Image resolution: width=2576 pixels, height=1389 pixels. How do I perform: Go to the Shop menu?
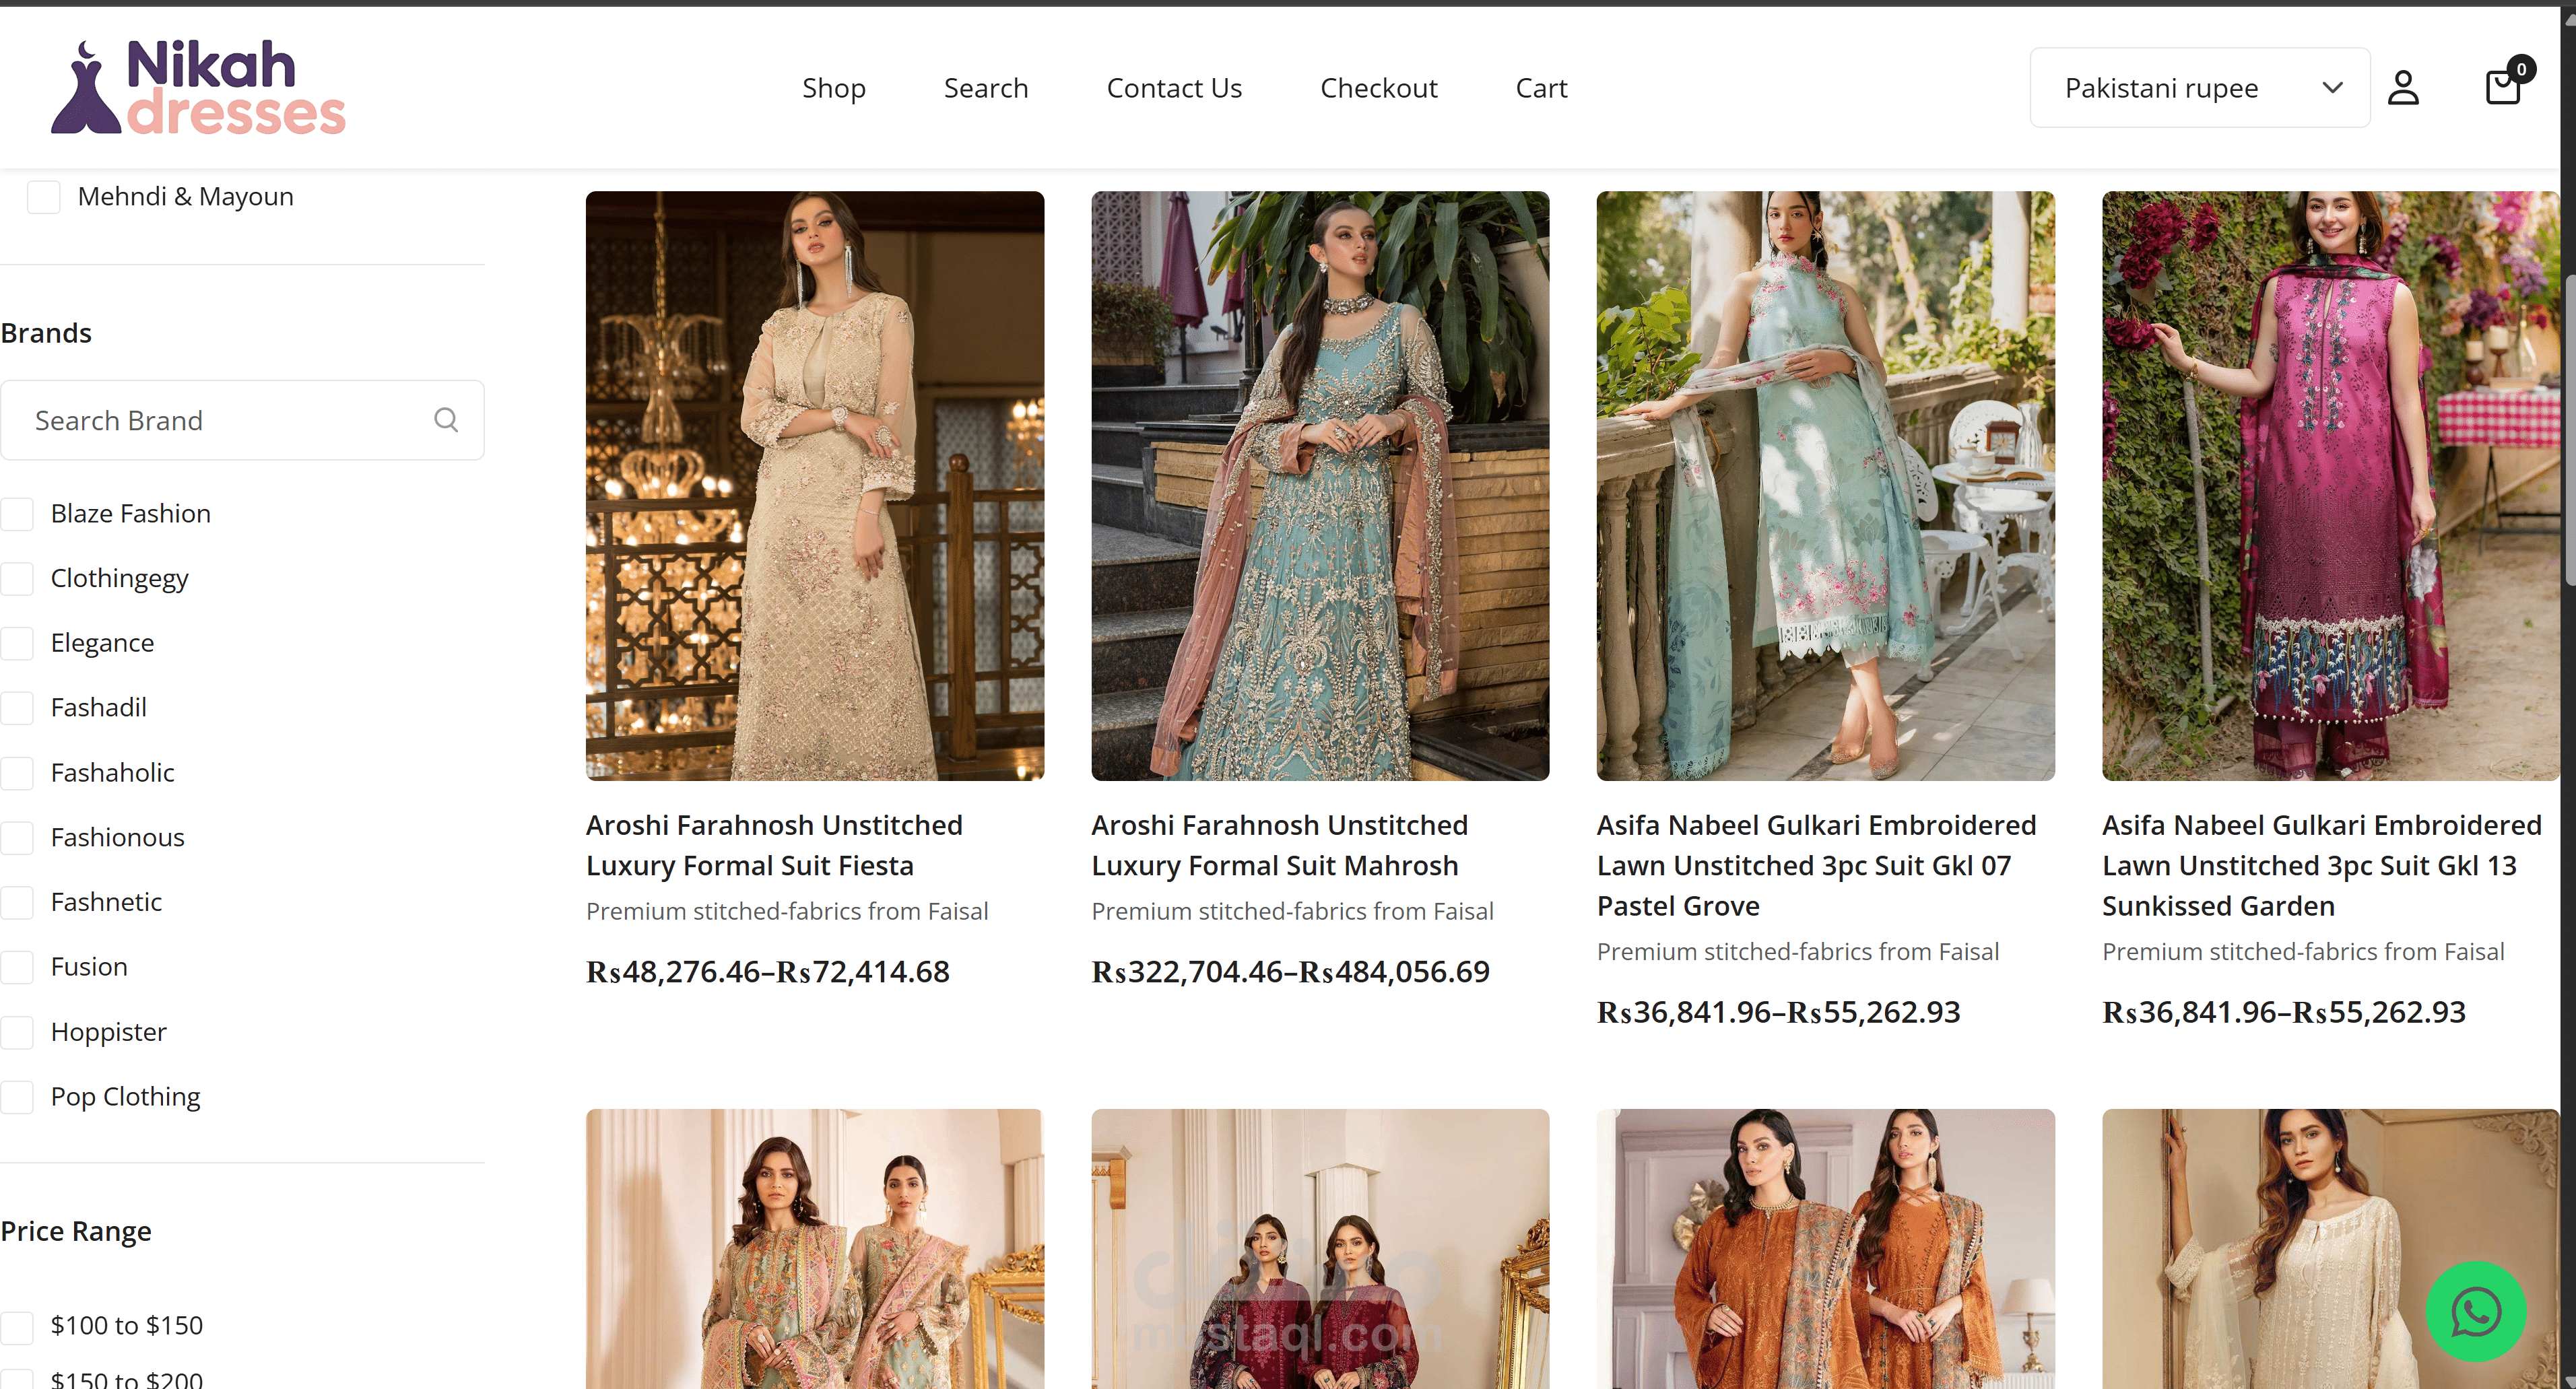[x=834, y=88]
